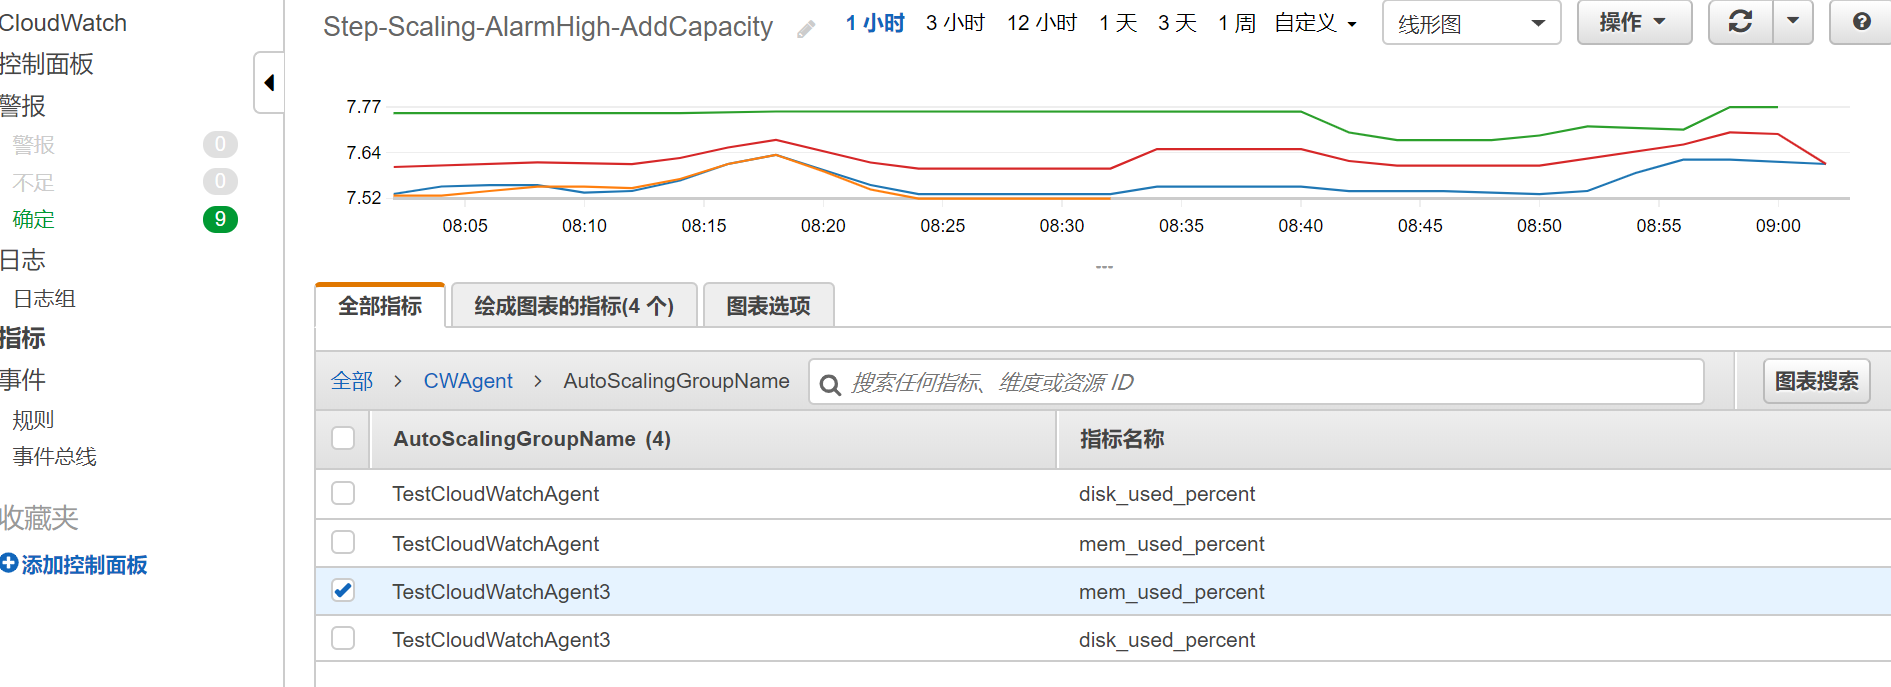Go to 全部 breadcrumb link
1891x687 pixels.
[x=352, y=381]
